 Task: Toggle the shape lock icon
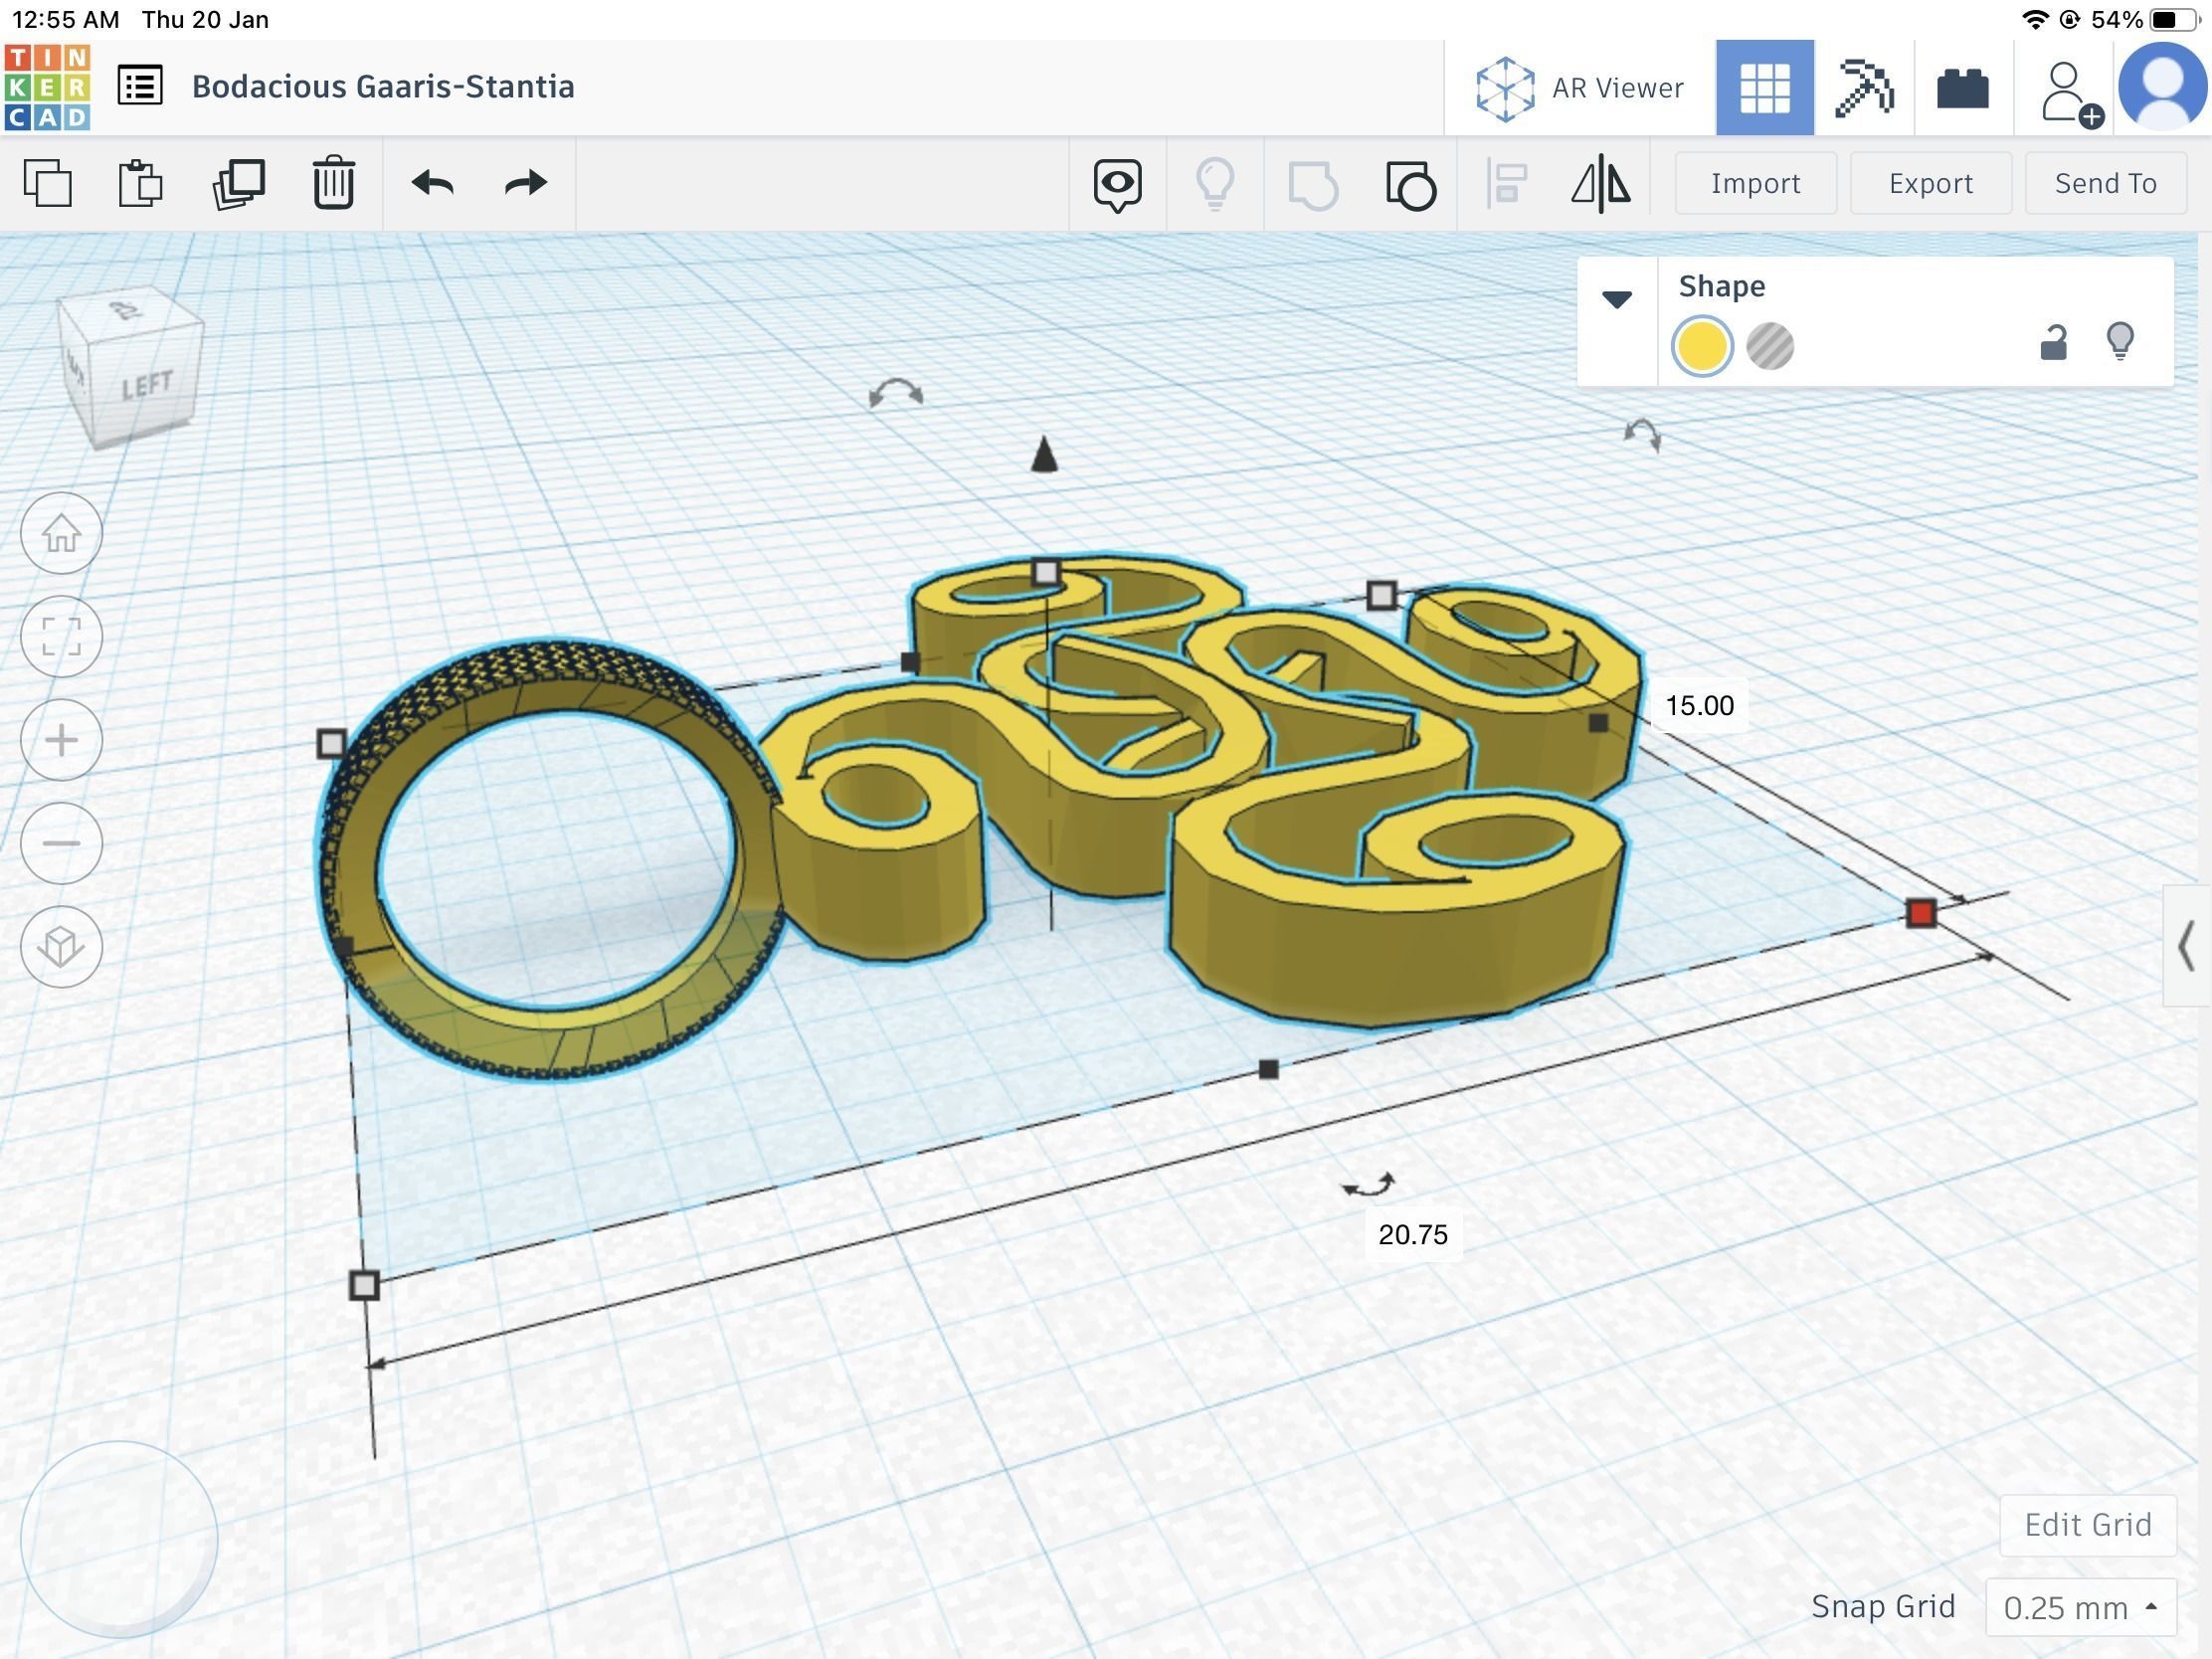pyautogui.click(x=2053, y=342)
